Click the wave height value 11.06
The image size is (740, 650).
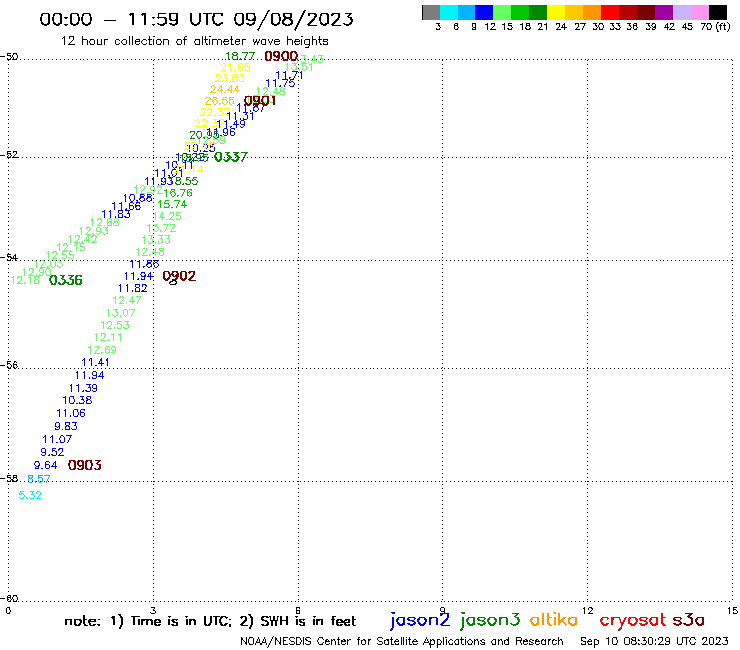click(71, 414)
